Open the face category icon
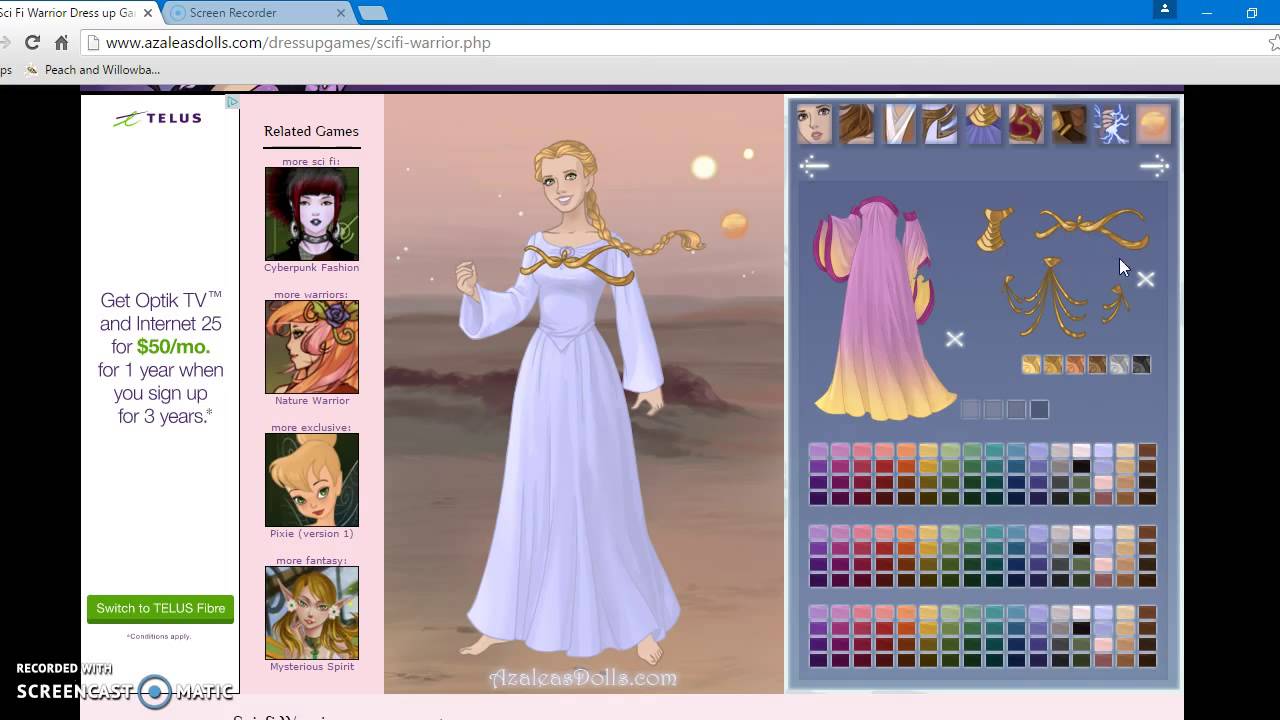Image resolution: width=1280 pixels, height=720 pixels. pyautogui.click(x=814, y=124)
